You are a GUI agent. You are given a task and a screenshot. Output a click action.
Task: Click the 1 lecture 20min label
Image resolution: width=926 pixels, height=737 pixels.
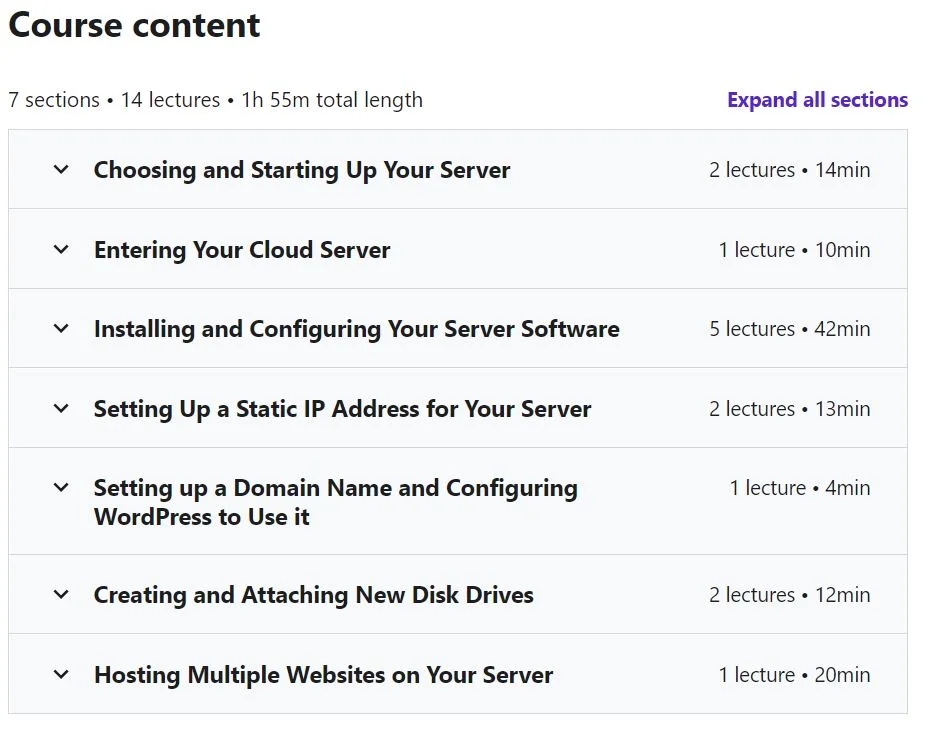point(794,674)
